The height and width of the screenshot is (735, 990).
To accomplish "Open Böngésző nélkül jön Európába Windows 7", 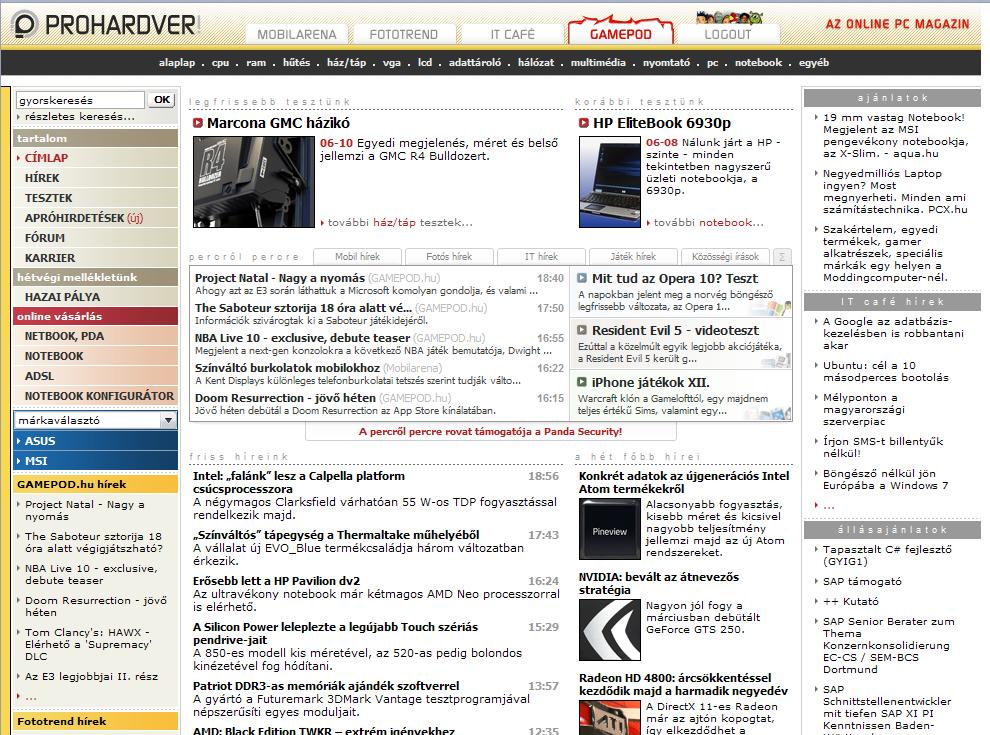I will tap(885, 479).
